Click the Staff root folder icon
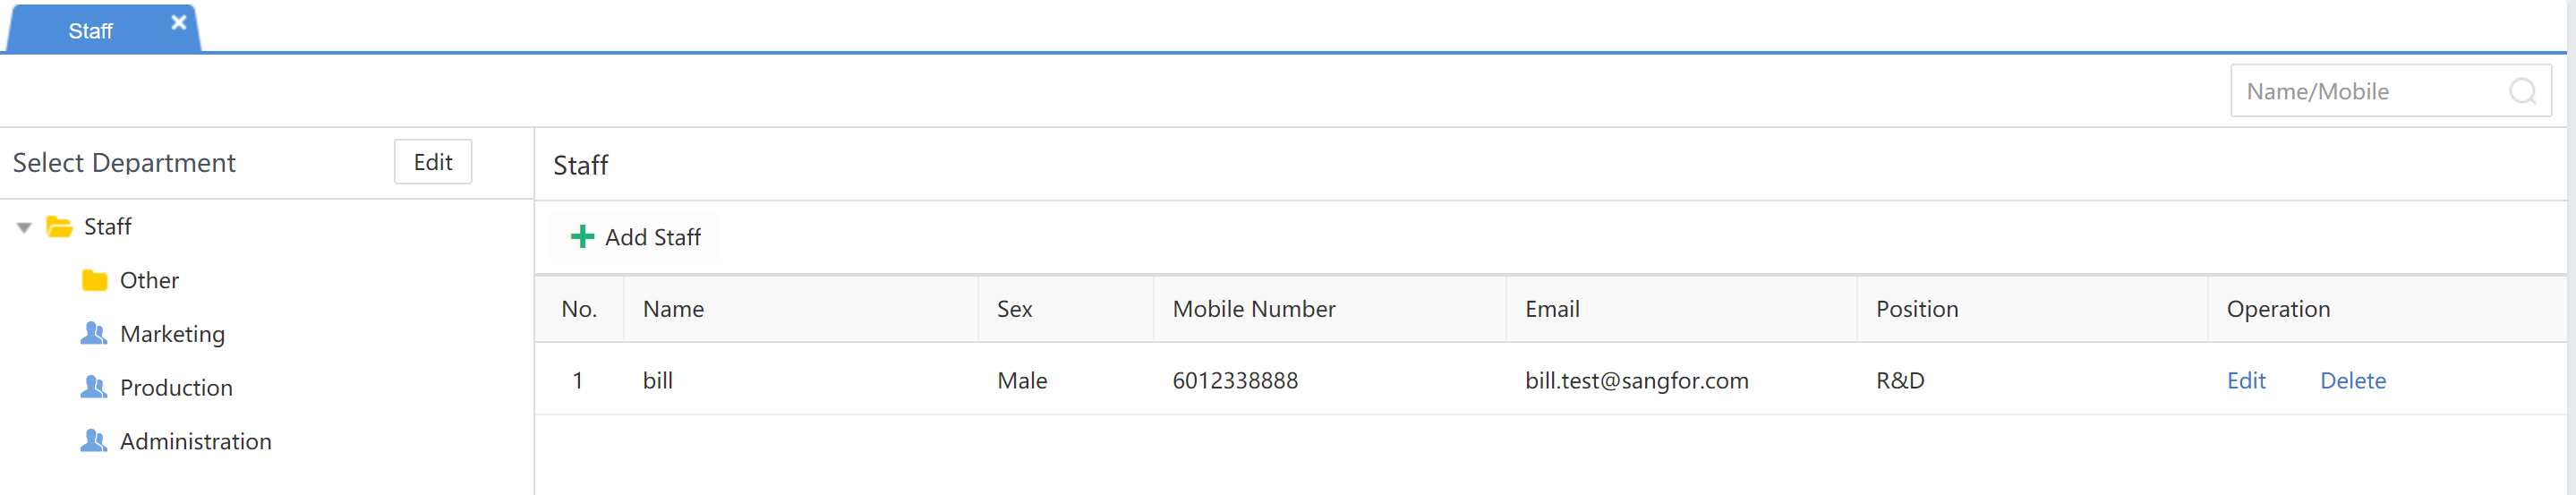The height and width of the screenshot is (495, 2576). tap(60, 227)
